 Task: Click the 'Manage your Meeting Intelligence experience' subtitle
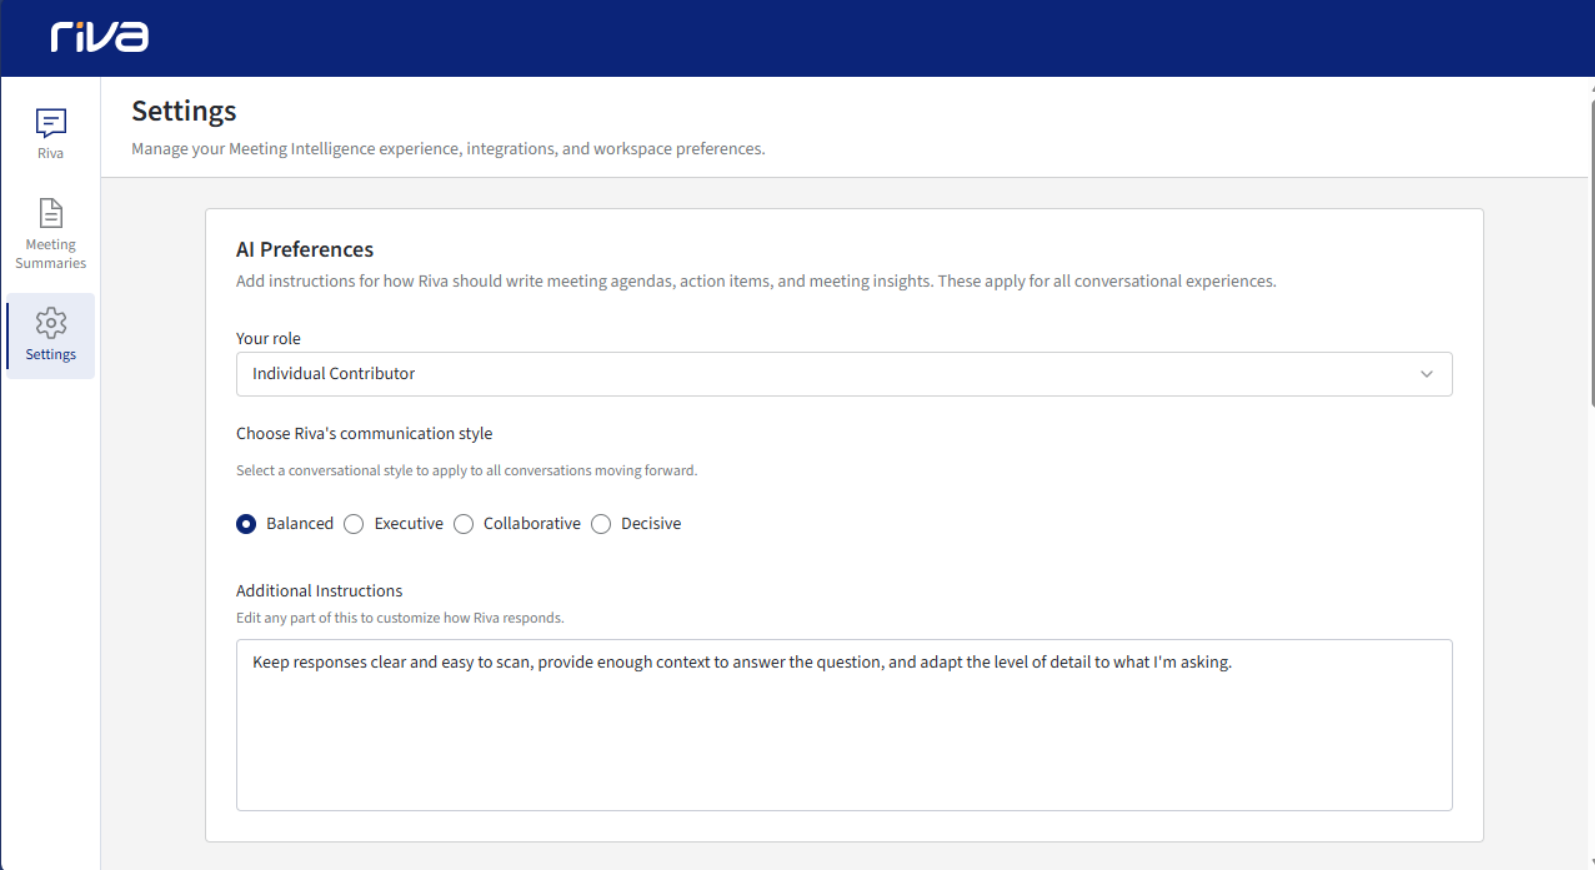448,149
